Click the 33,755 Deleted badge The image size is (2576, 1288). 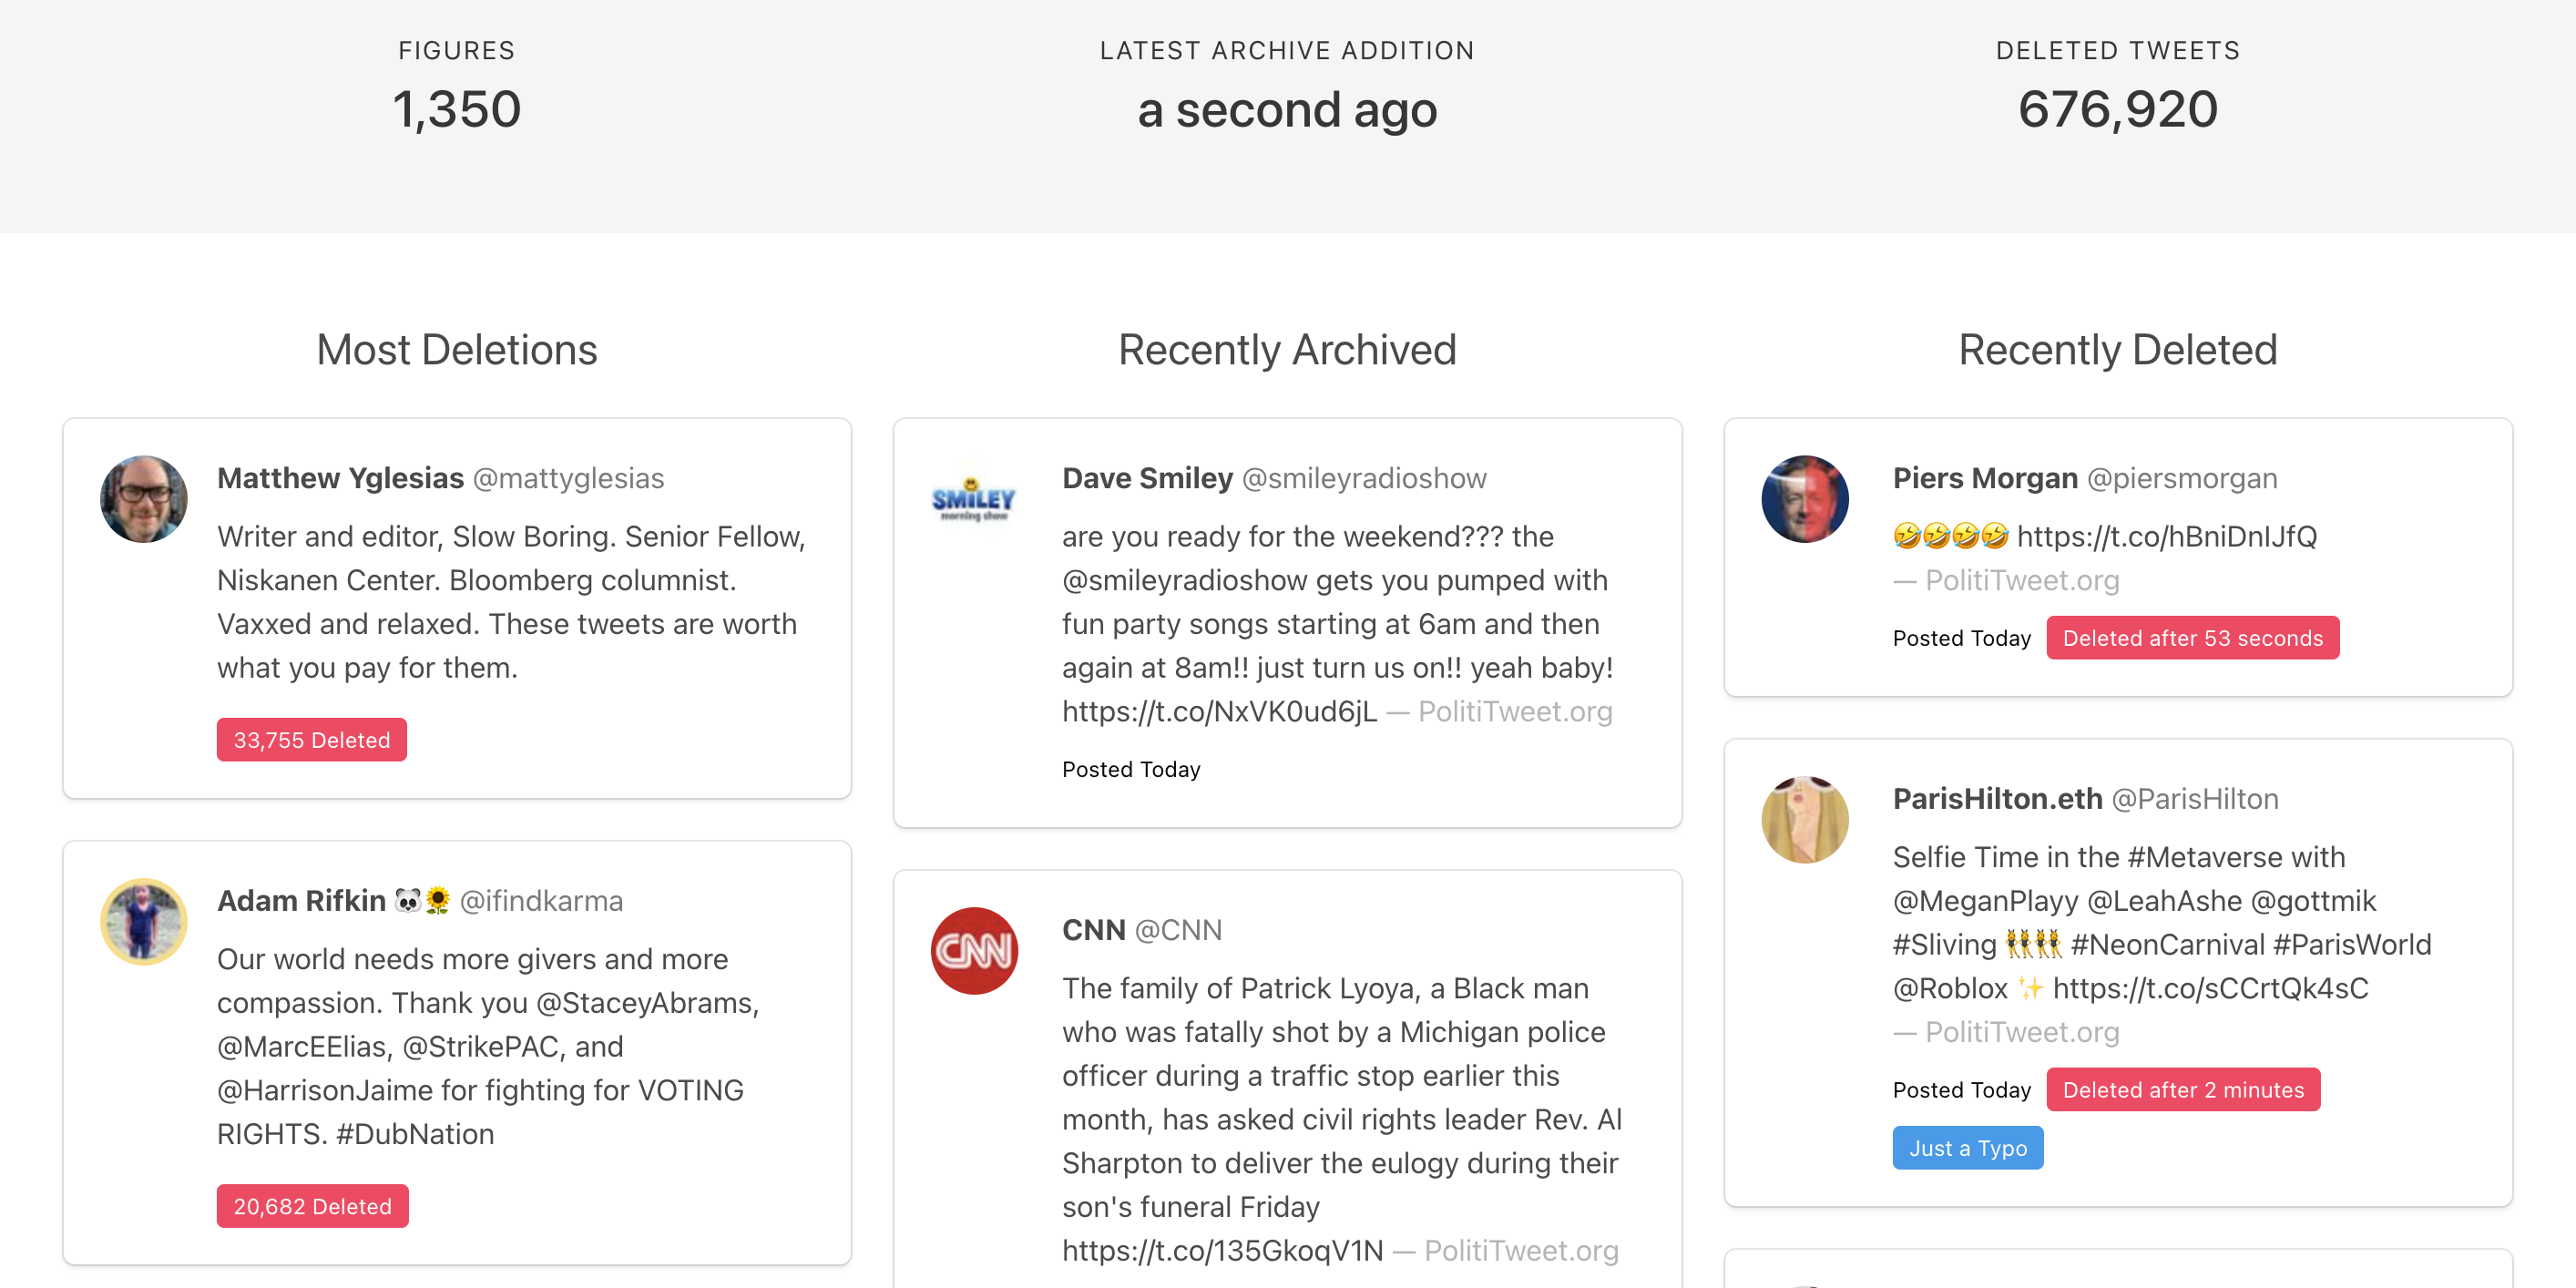pos(312,740)
